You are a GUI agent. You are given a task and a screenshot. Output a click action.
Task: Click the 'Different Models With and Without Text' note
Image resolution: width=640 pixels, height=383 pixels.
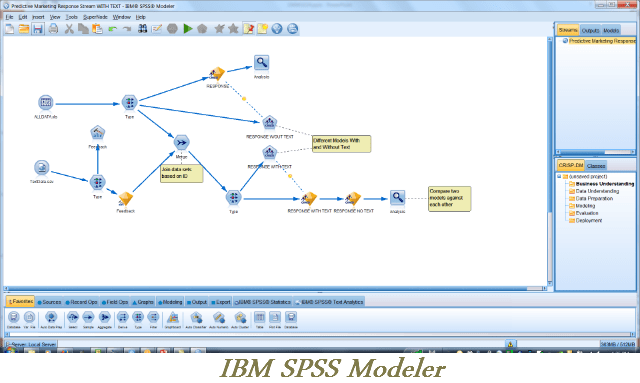pyautogui.click(x=341, y=144)
